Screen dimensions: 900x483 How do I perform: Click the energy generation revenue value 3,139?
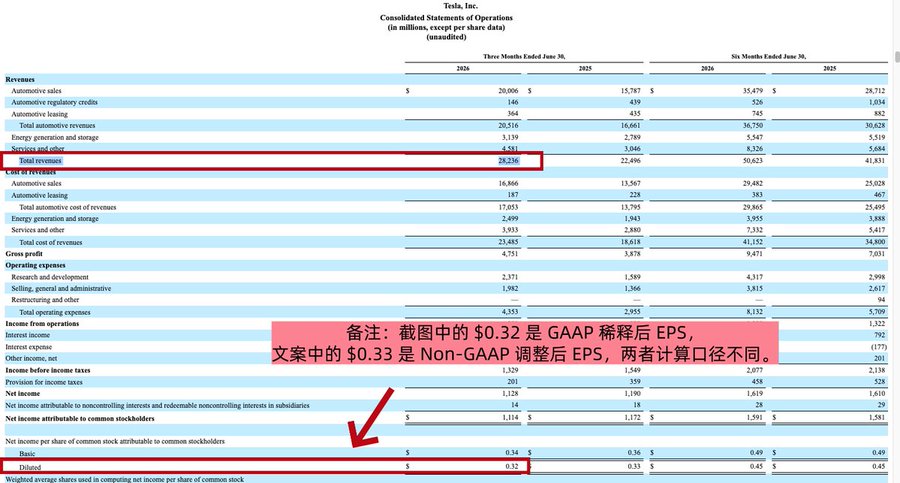tap(510, 137)
